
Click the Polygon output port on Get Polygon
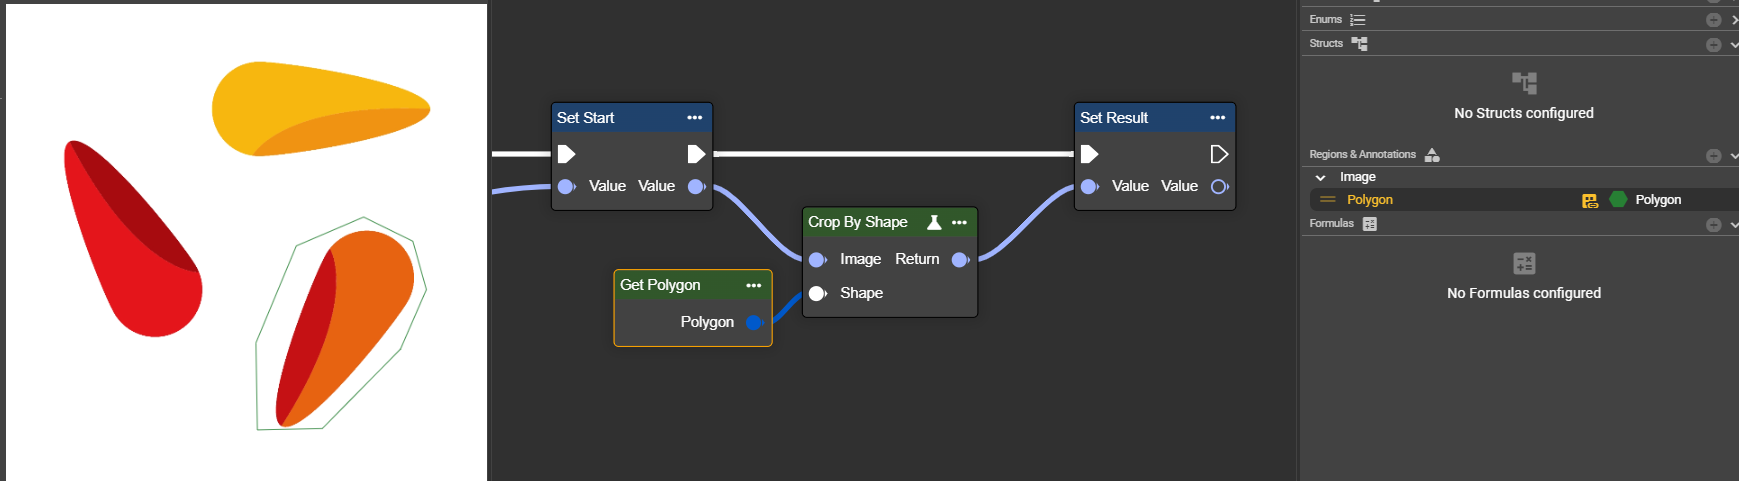point(754,322)
